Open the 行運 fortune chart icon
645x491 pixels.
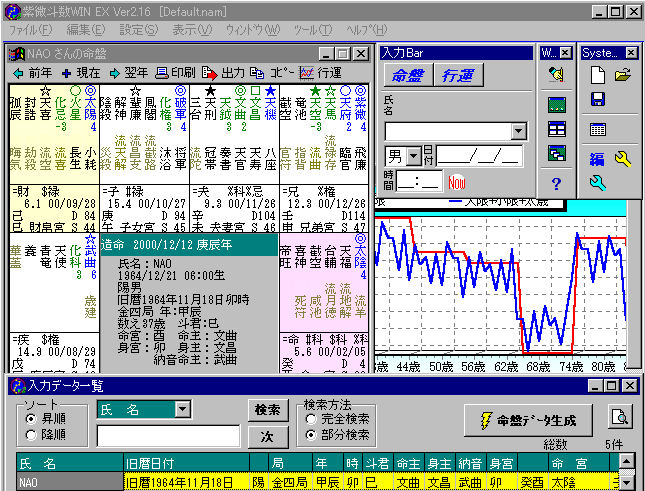click(306, 73)
